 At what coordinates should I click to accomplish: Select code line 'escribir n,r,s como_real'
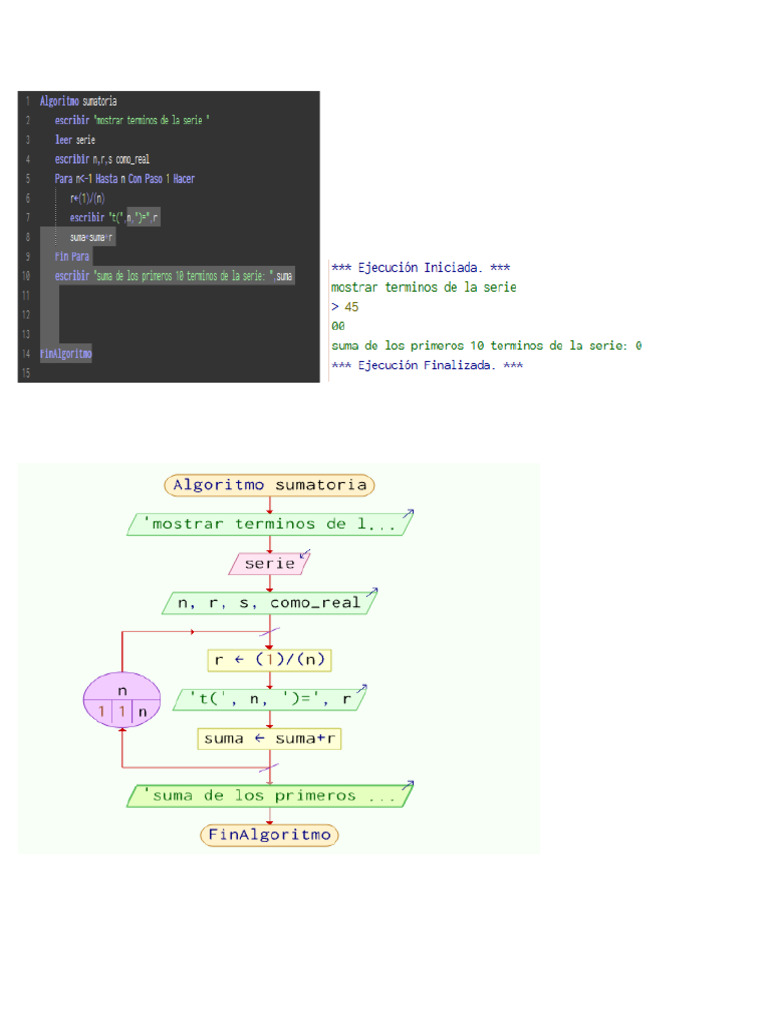point(102,159)
